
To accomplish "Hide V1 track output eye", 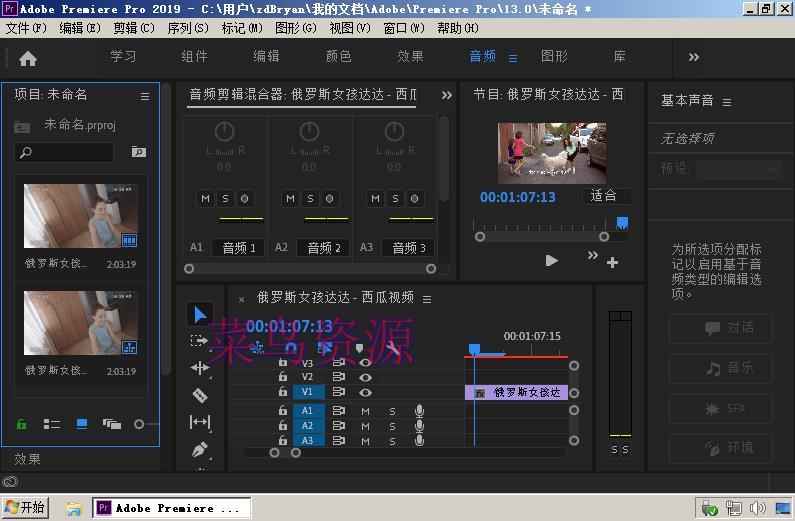I will [x=365, y=392].
